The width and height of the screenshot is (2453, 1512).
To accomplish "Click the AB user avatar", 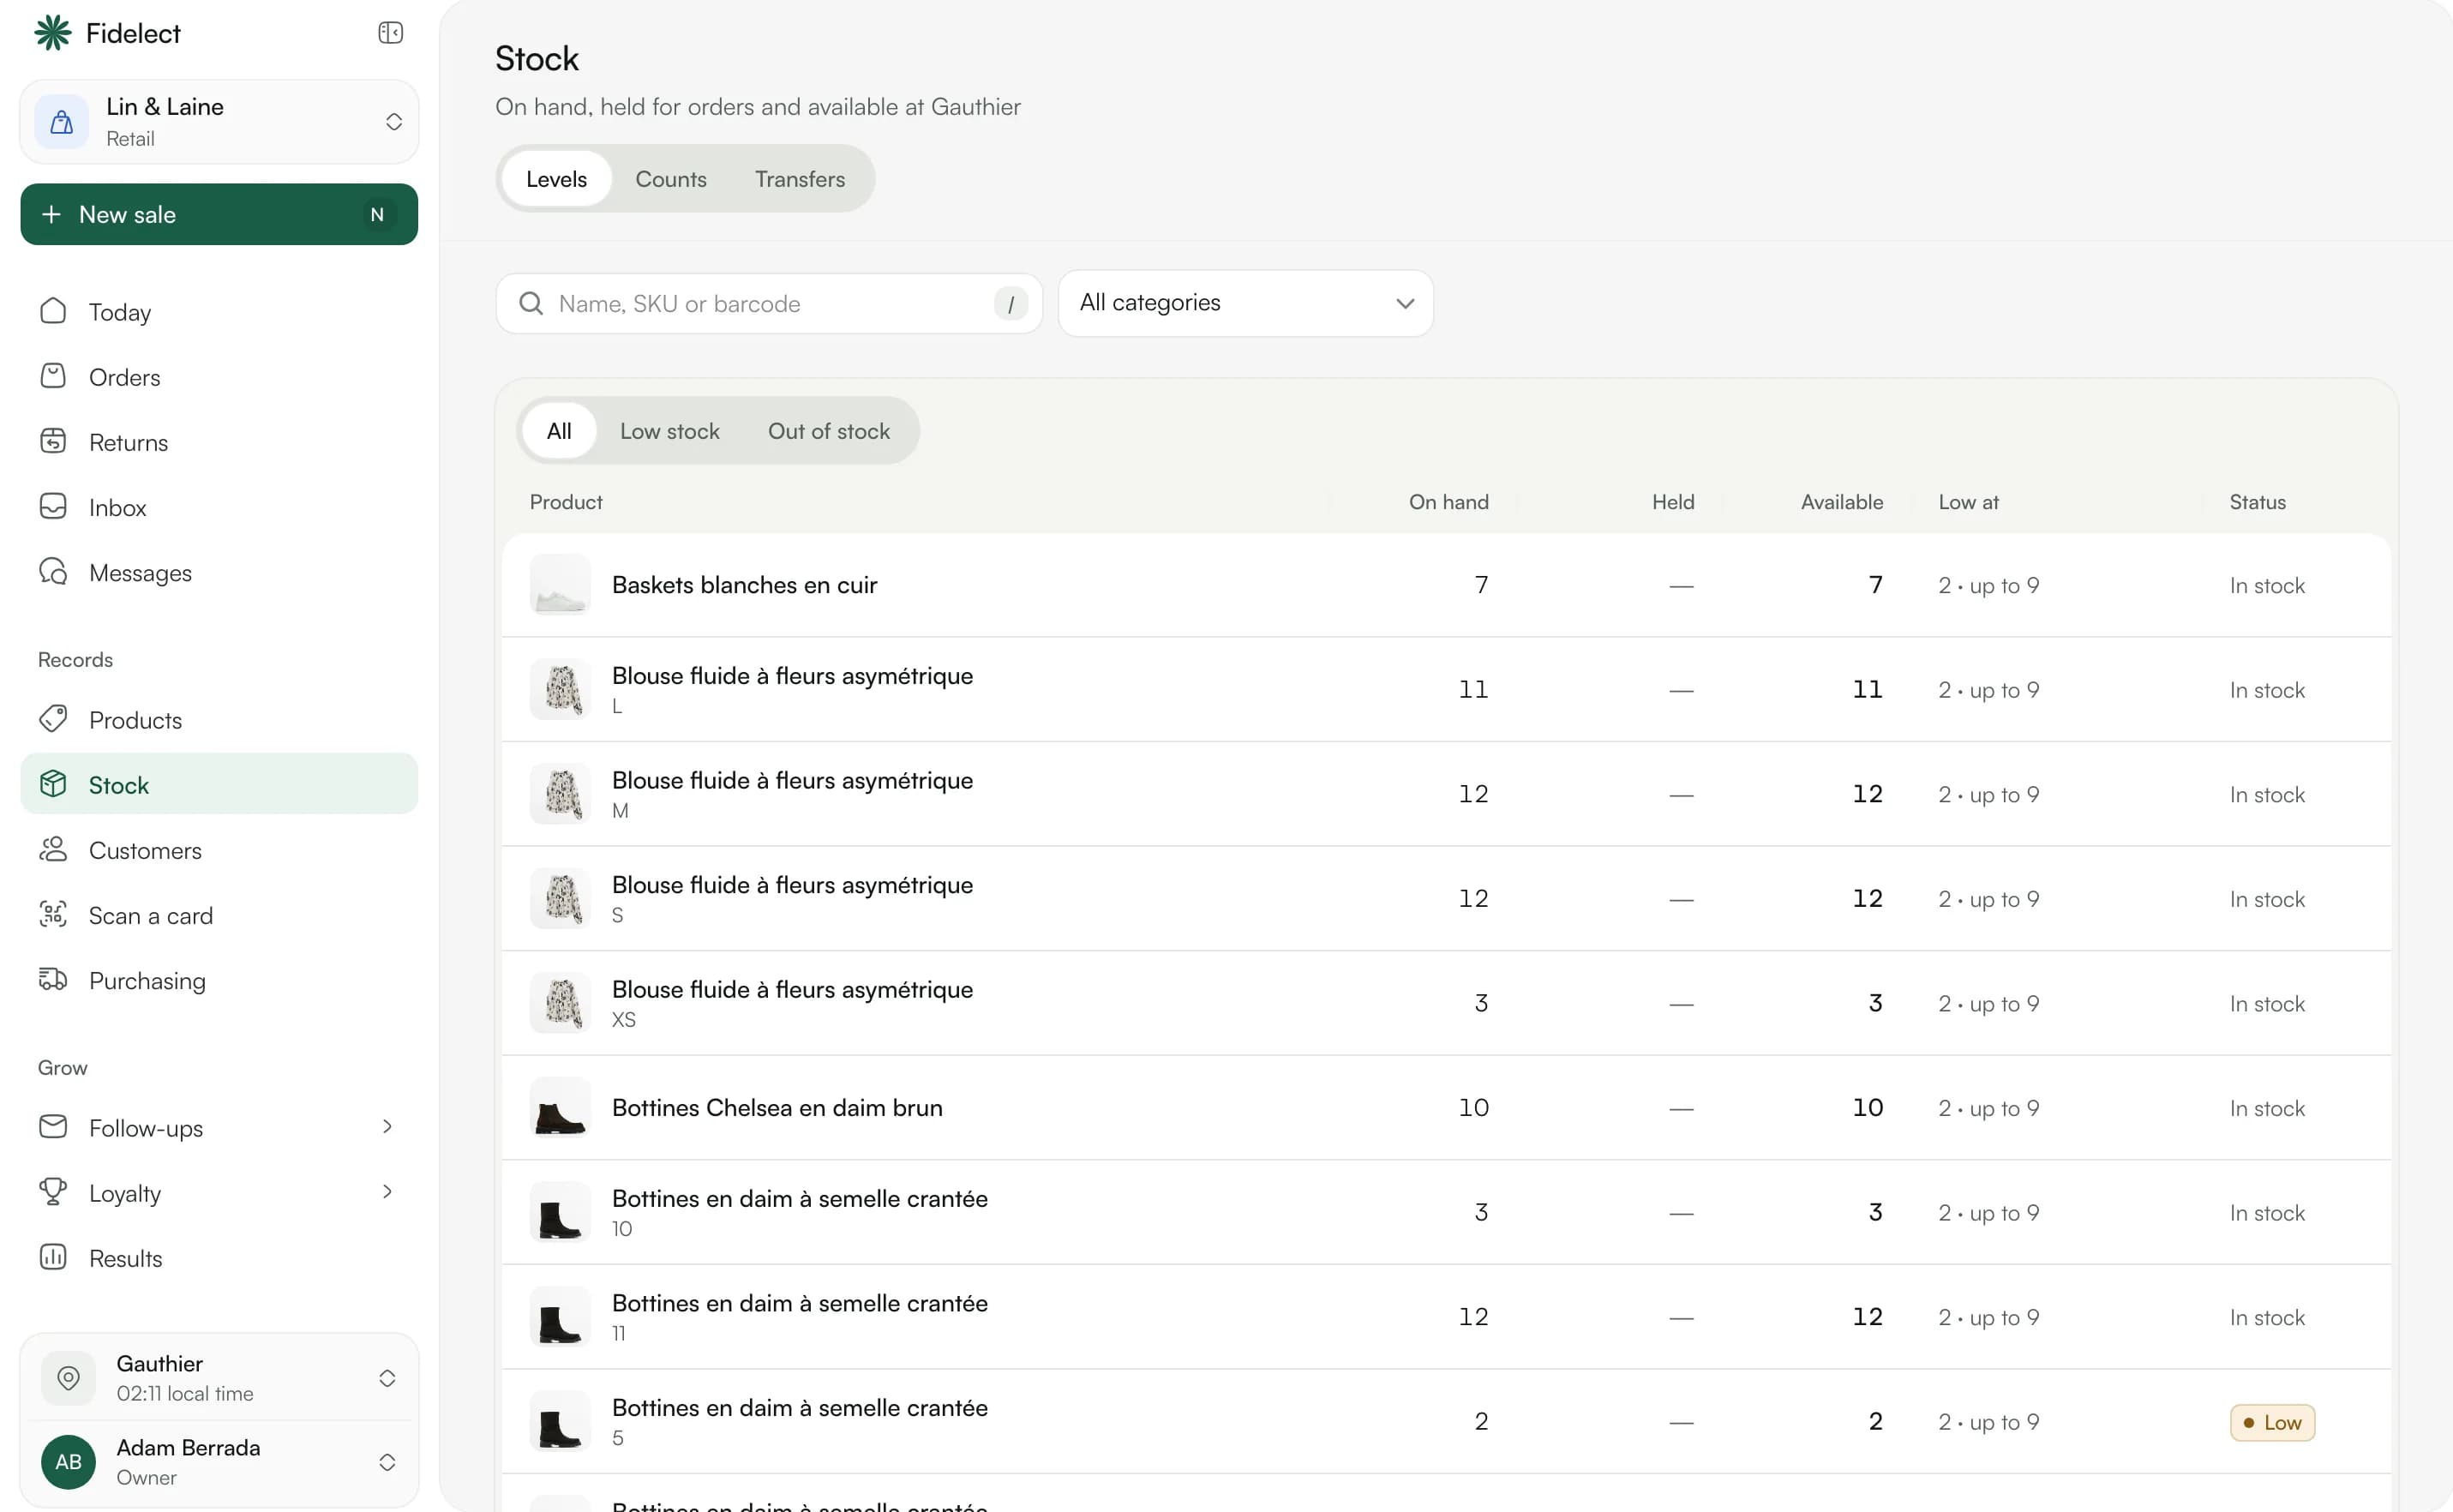I will (68, 1462).
